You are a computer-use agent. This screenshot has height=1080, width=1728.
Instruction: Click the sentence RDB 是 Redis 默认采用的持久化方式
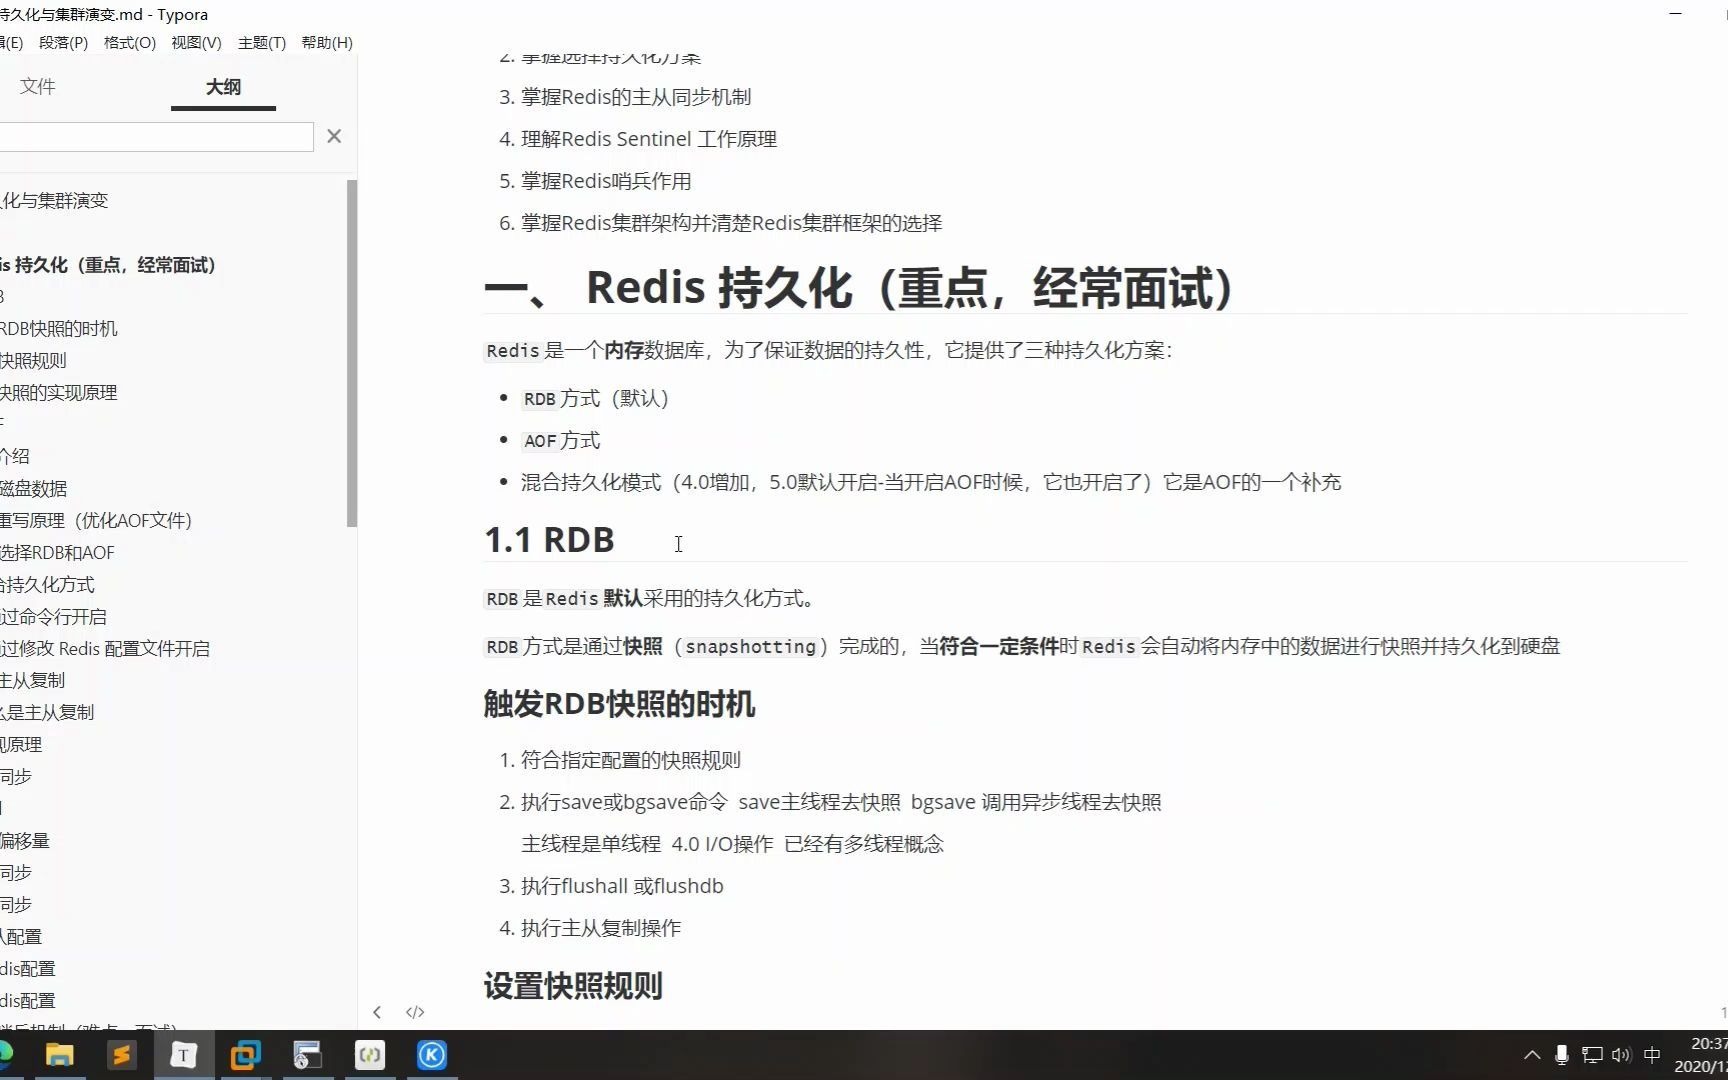(652, 599)
